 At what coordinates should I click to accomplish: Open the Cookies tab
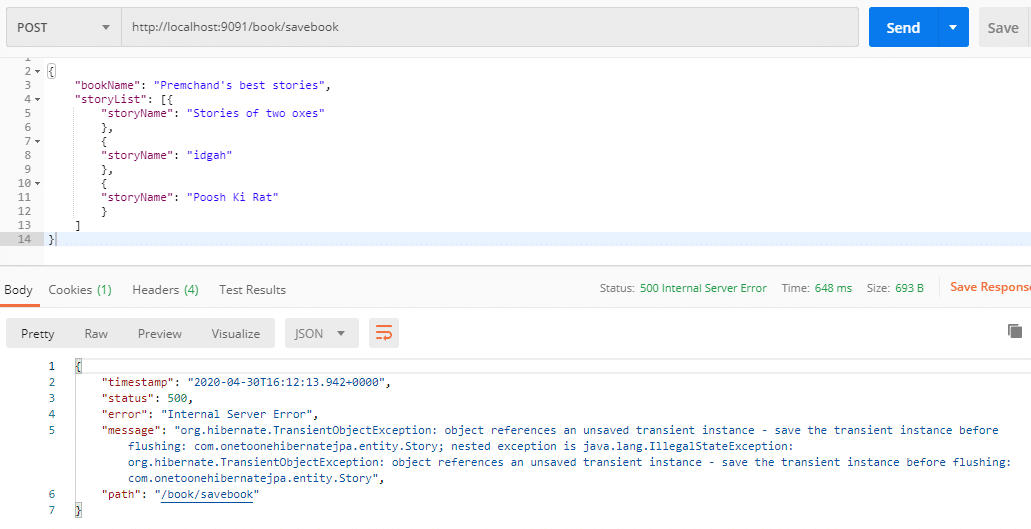tap(80, 290)
